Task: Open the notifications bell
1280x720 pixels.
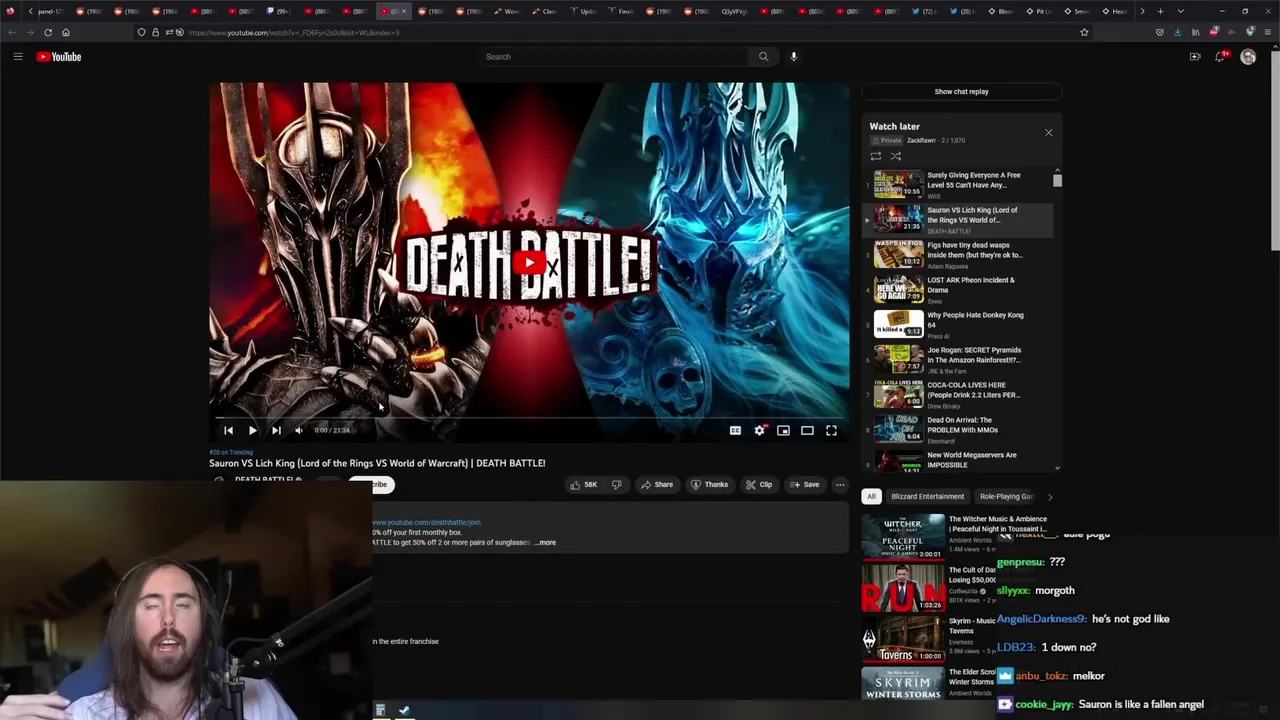Action: 1220,57
